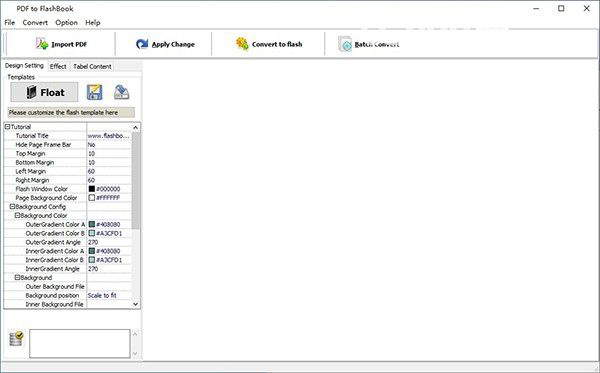600x373 pixels.
Task: Select the Inner Background File row
Action: coord(68,304)
